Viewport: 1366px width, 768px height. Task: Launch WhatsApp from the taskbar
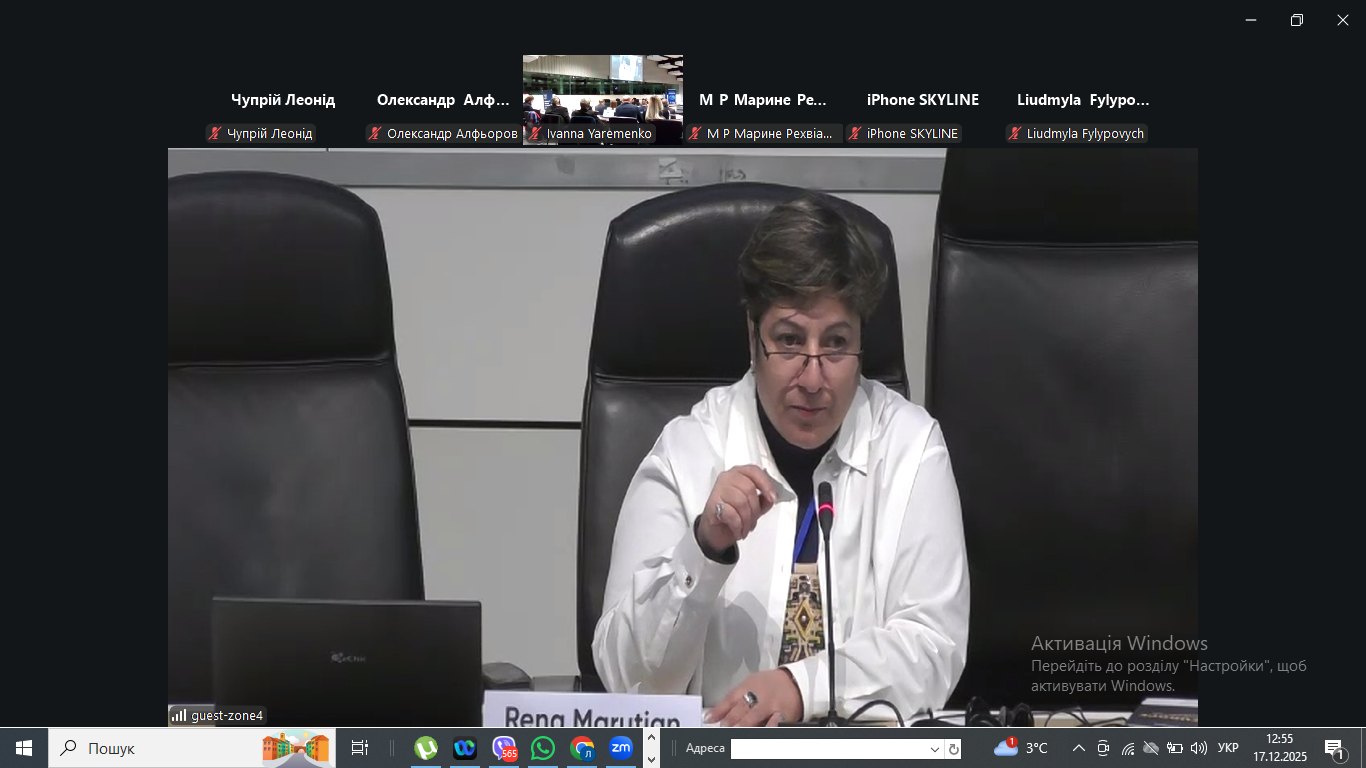(543, 748)
